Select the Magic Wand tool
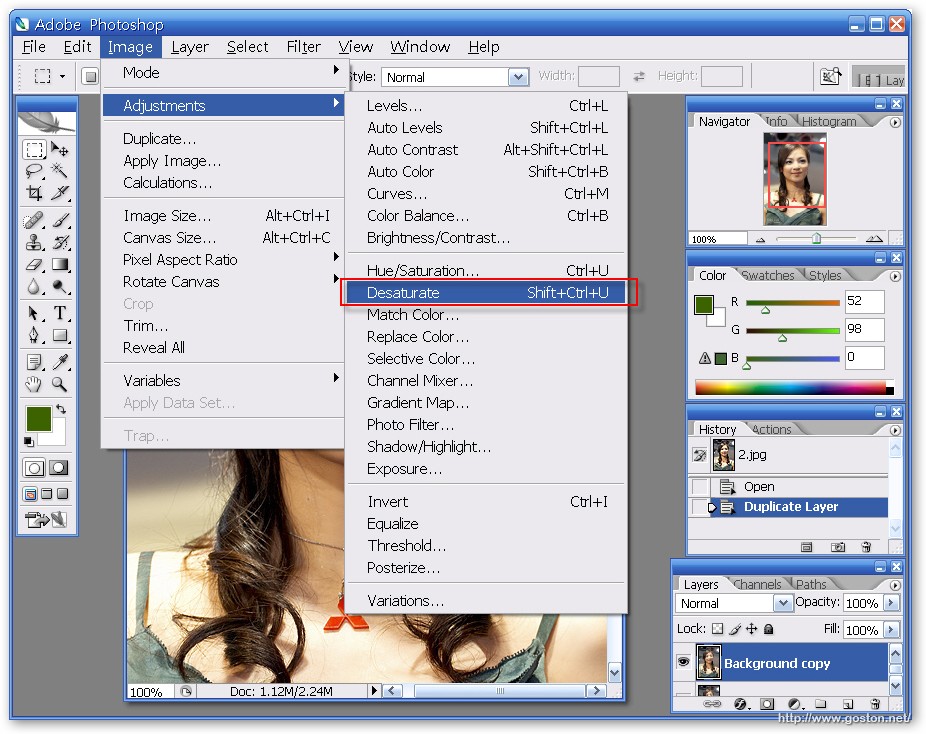The height and width of the screenshot is (734, 926). pos(60,171)
